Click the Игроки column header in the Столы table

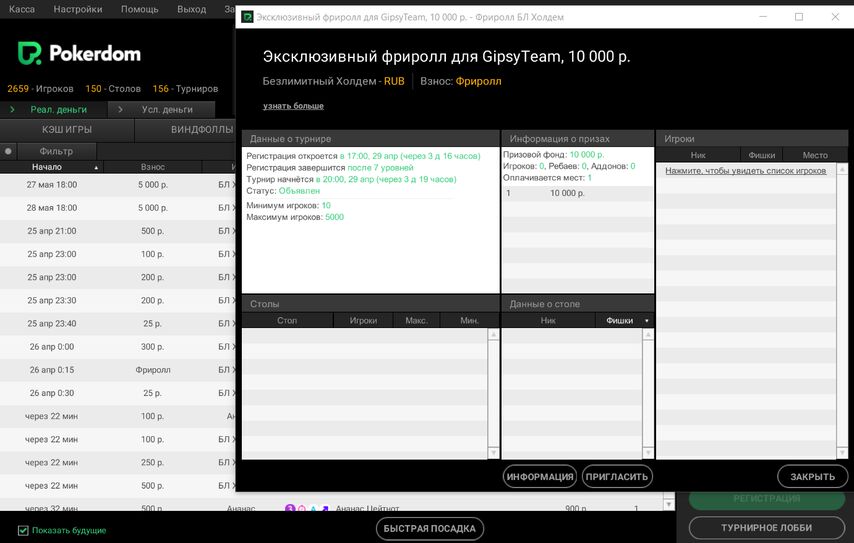pos(363,321)
